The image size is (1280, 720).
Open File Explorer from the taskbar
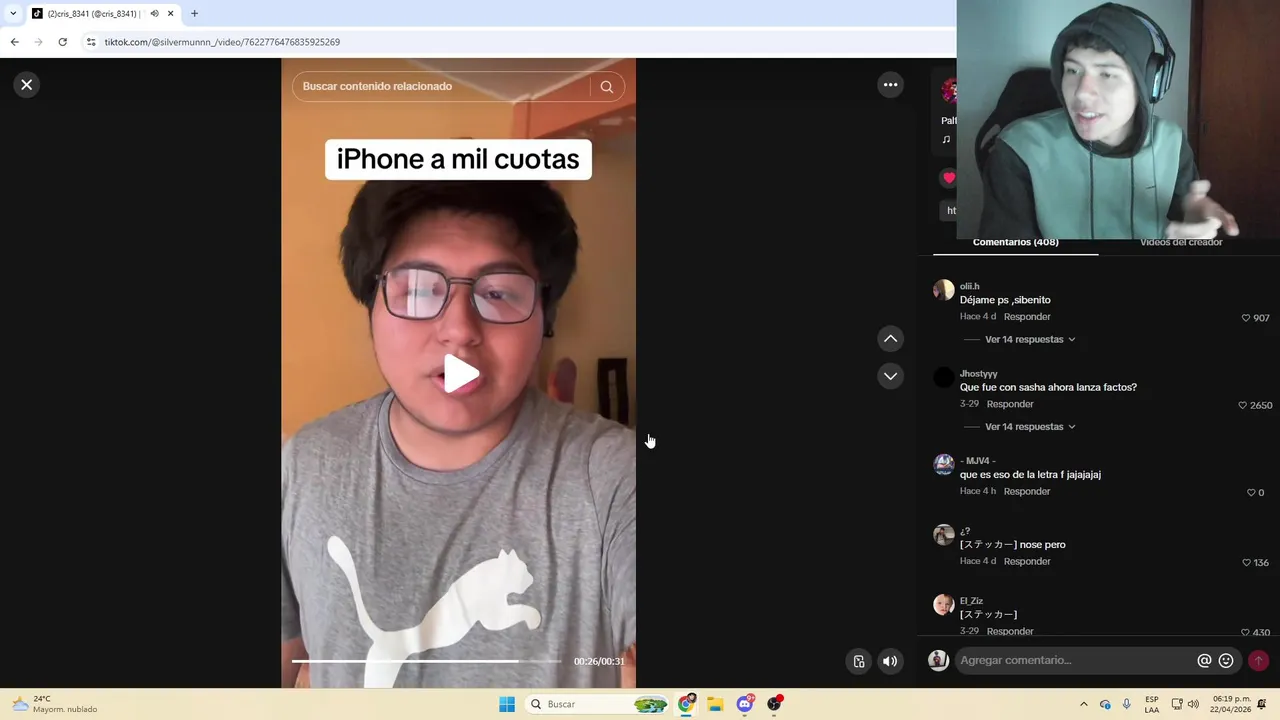coord(715,704)
